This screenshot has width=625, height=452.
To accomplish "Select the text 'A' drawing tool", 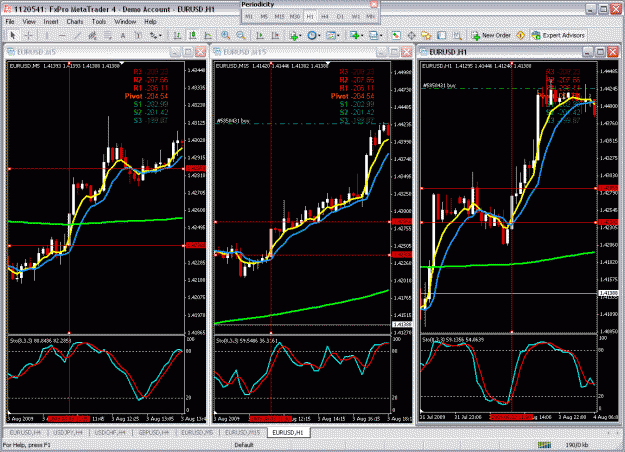I will click(123, 35).
